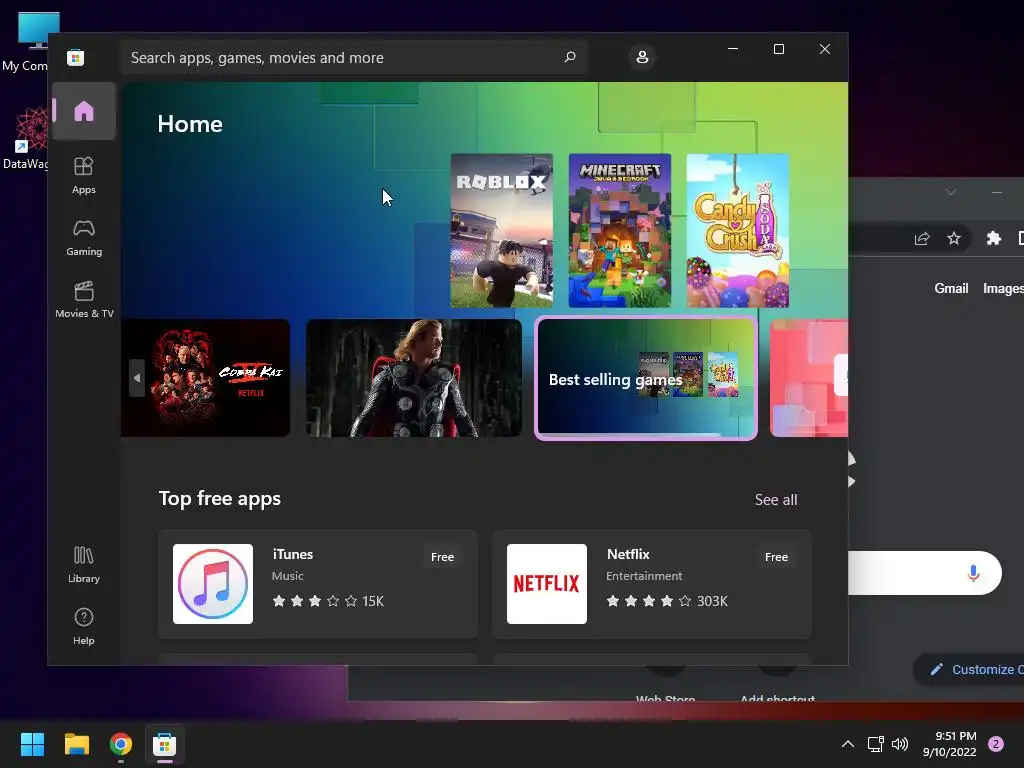Open the Windows Start menu

(32, 744)
